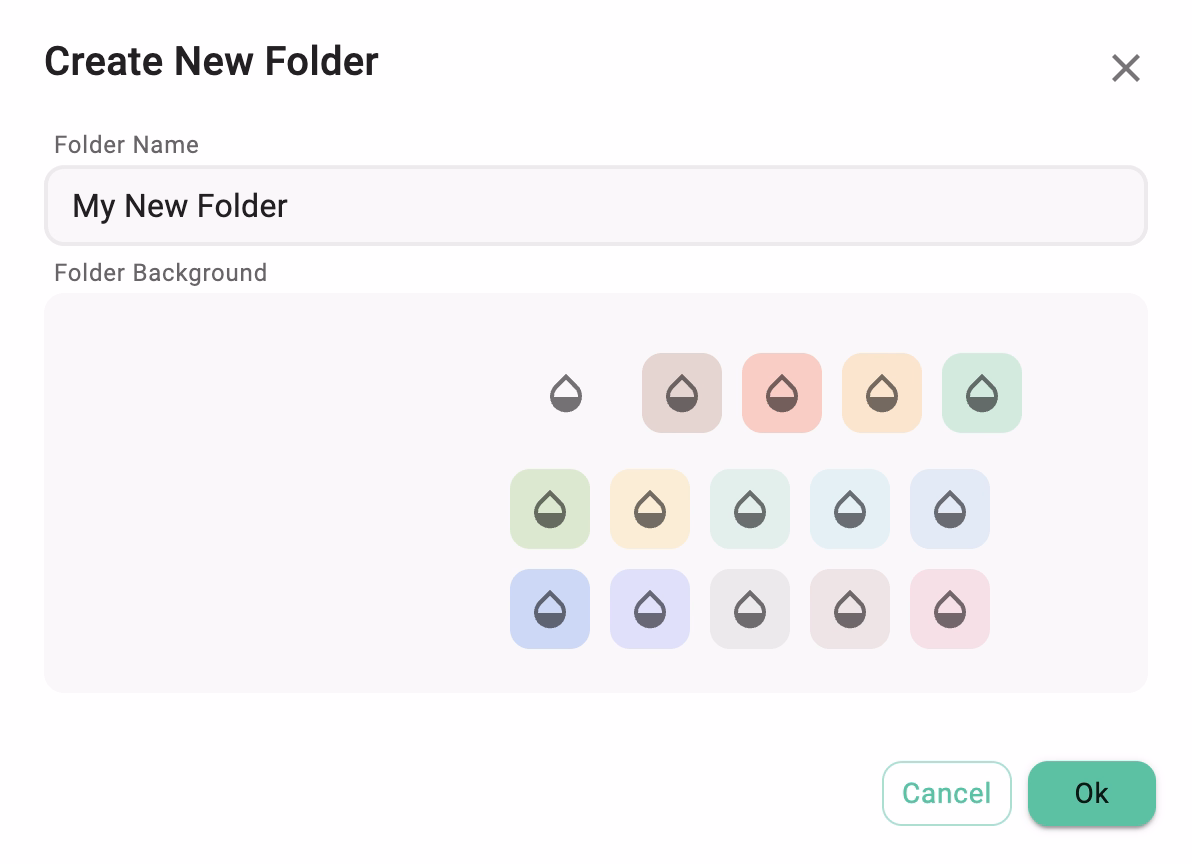
Task: Dismiss the dialog using the X icon
Action: tap(1125, 68)
